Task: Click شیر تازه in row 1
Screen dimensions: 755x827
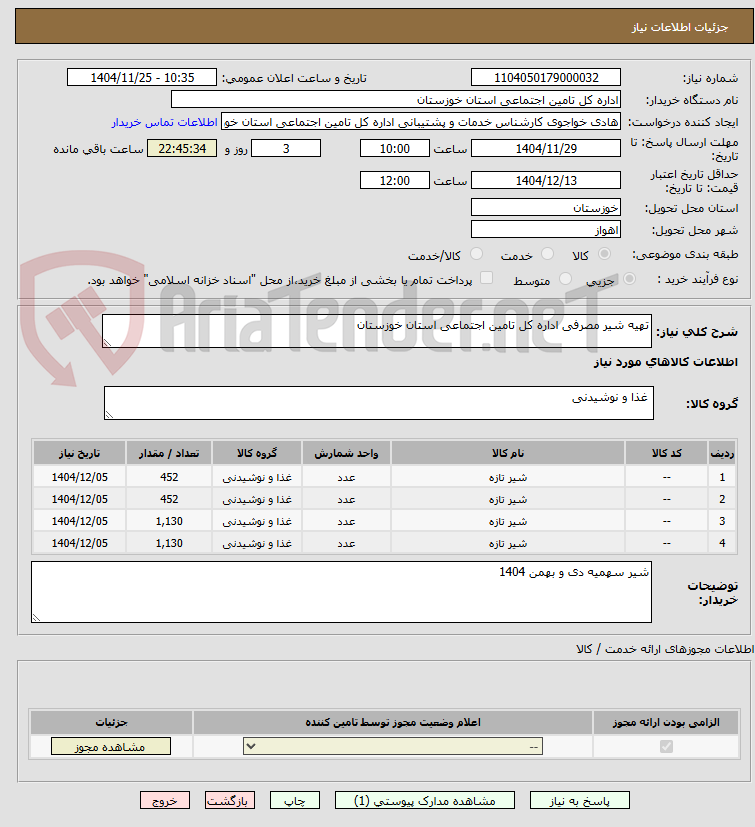Action: click(508, 477)
